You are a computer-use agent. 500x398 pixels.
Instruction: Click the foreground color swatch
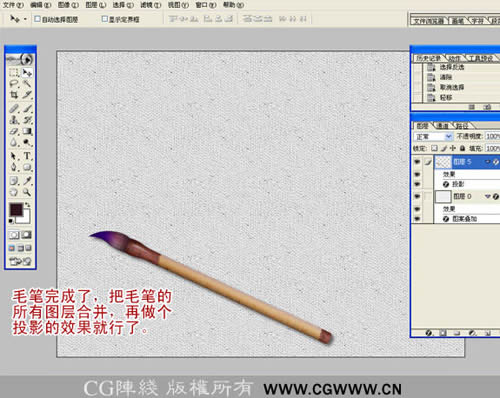(x=16, y=210)
